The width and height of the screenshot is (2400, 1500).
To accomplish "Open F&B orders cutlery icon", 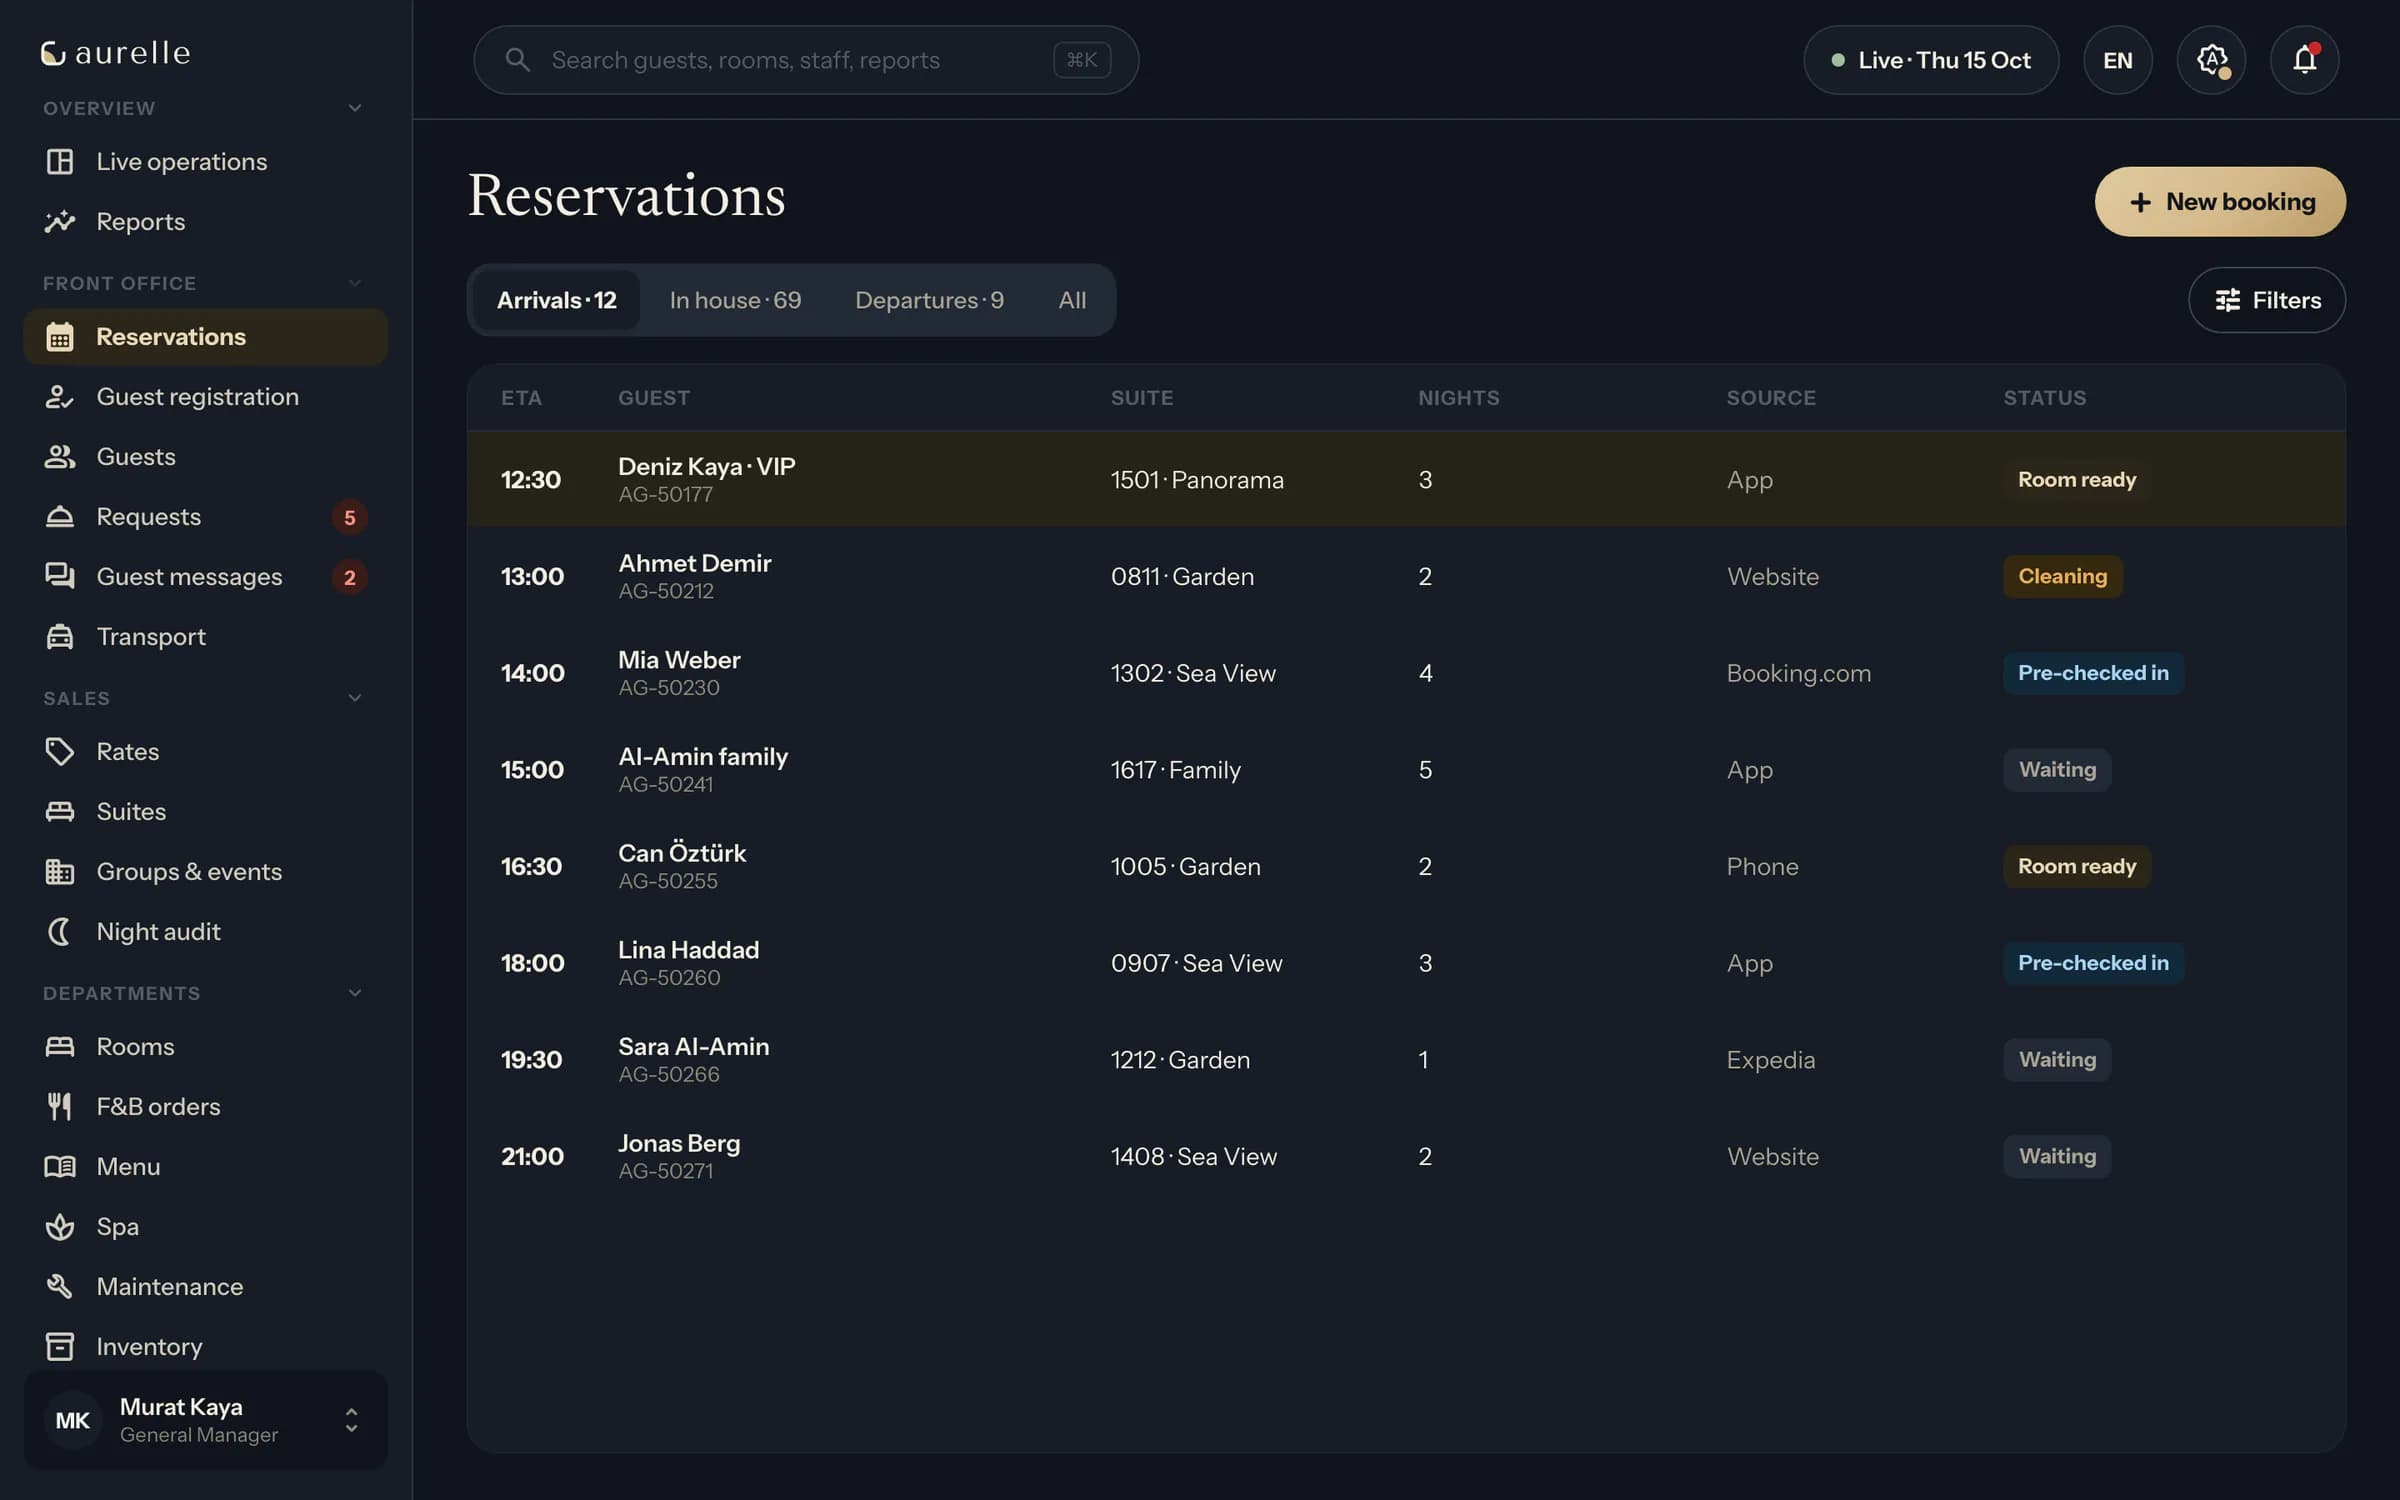I will tap(60, 1106).
